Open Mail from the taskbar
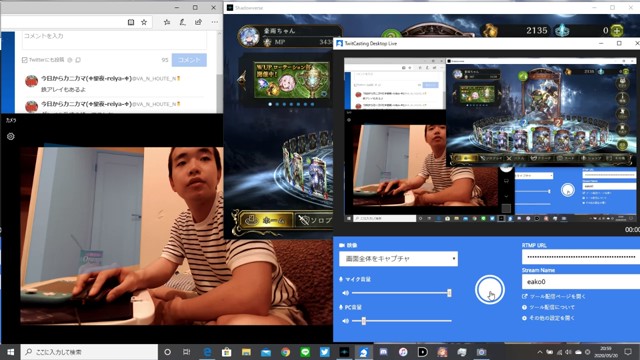 point(266,352)
